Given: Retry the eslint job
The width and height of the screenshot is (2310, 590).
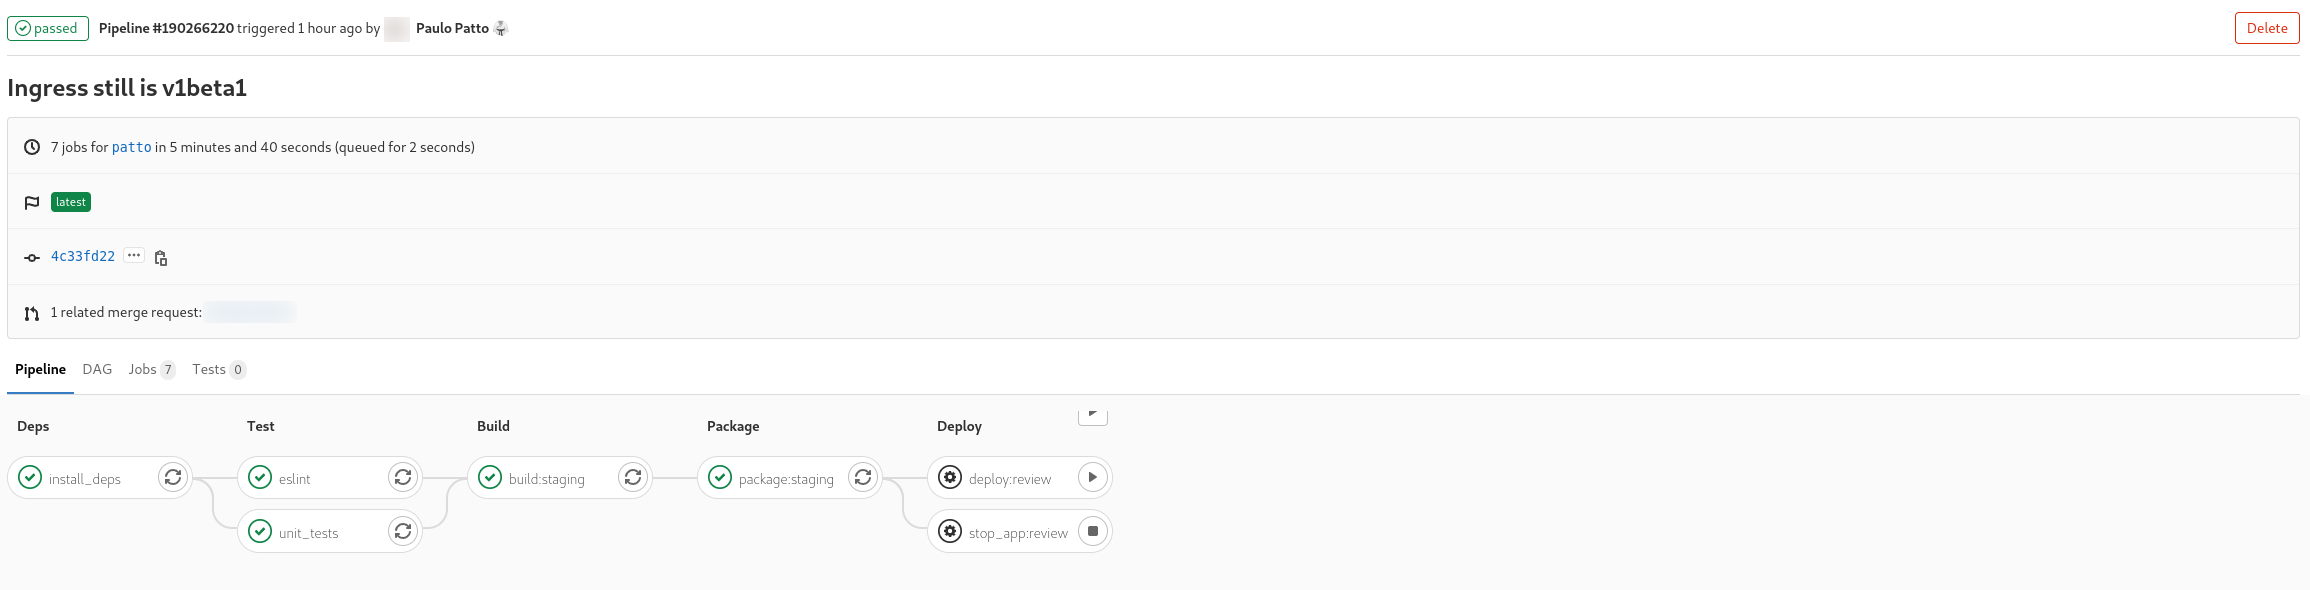Looking at the screenshot, I should click(x=403, y=477).
